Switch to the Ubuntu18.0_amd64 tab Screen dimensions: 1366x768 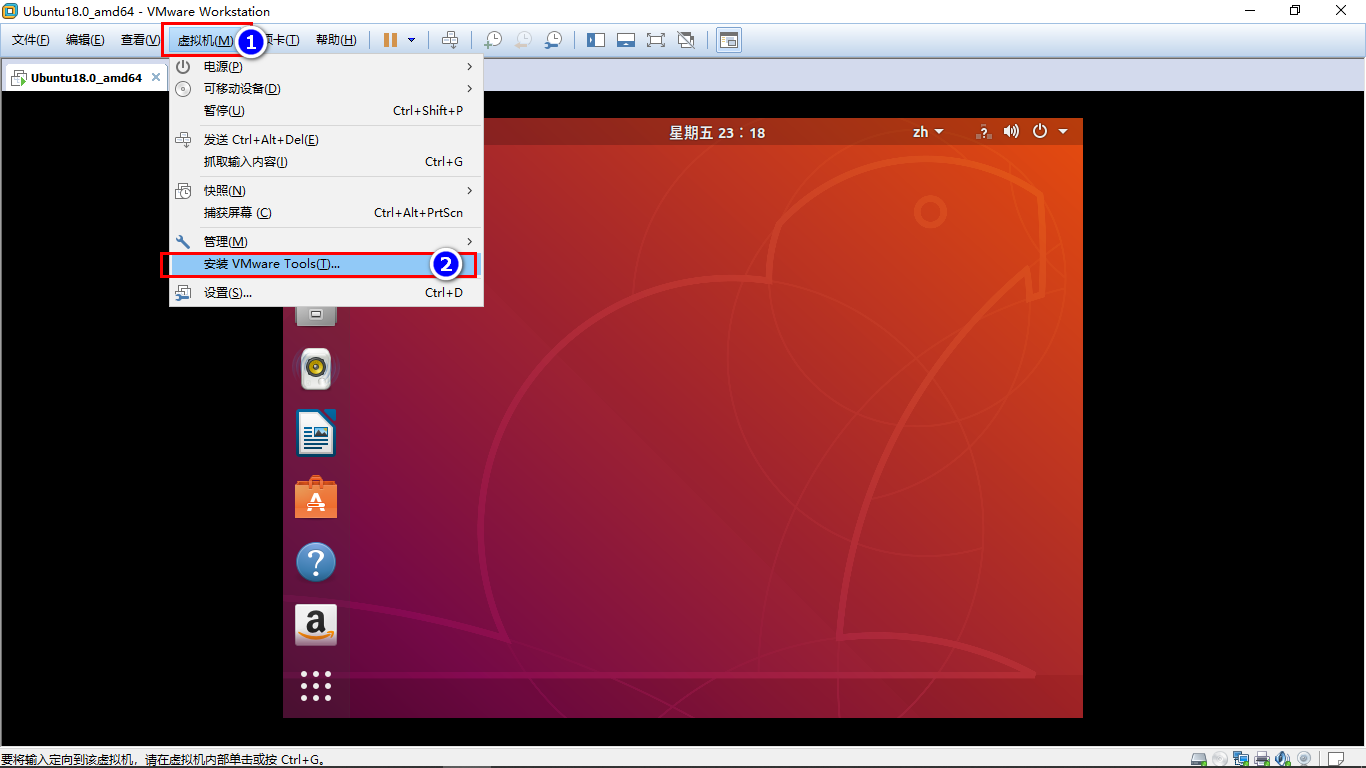pos(84,77)
